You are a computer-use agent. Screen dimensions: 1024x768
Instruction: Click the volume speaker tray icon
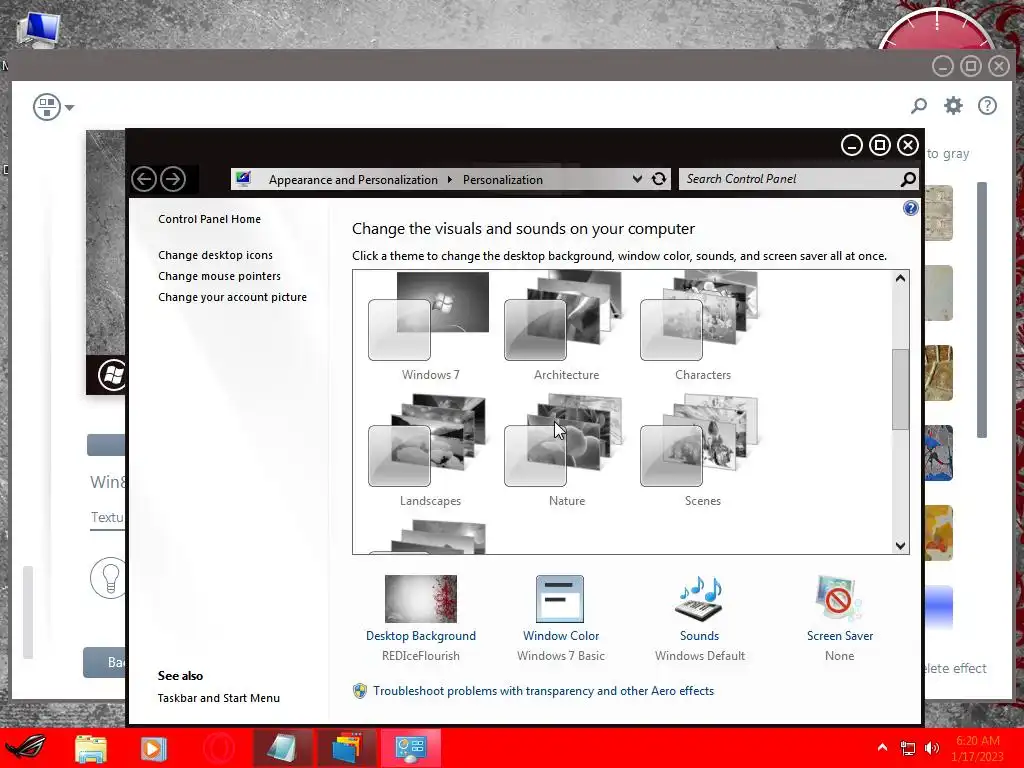[932, 748]
